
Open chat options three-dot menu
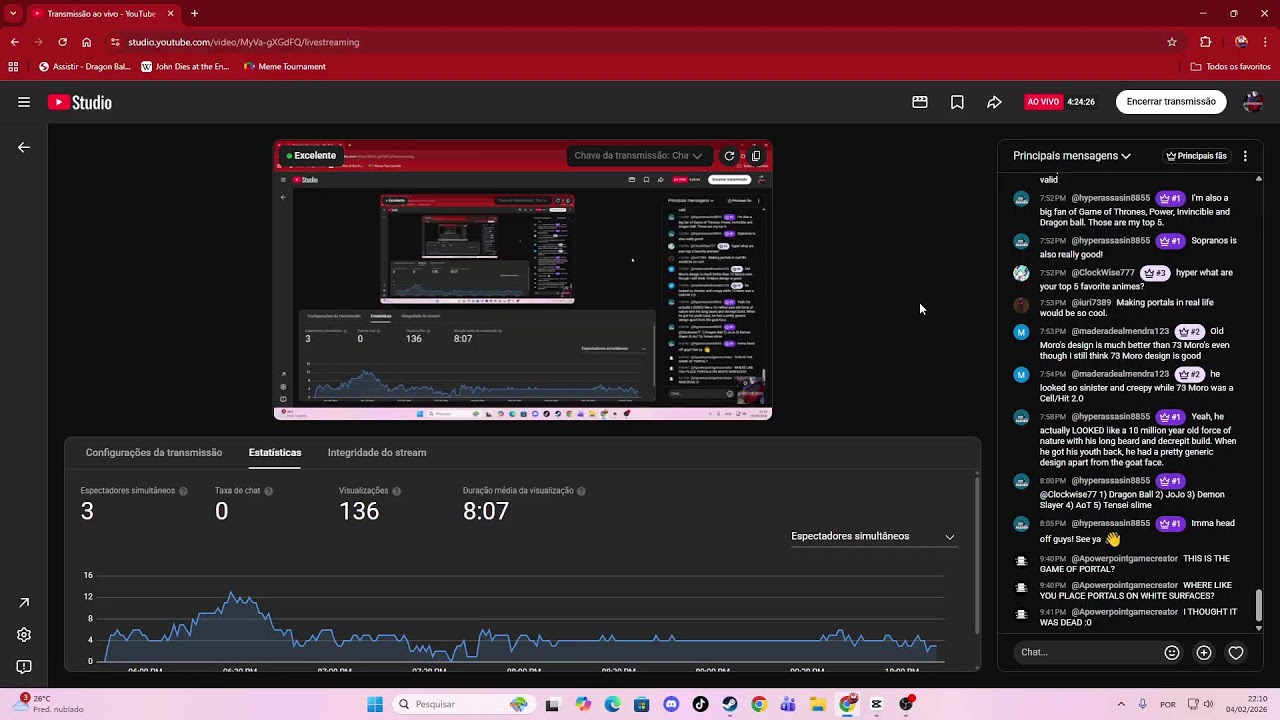coord(1245,156)
